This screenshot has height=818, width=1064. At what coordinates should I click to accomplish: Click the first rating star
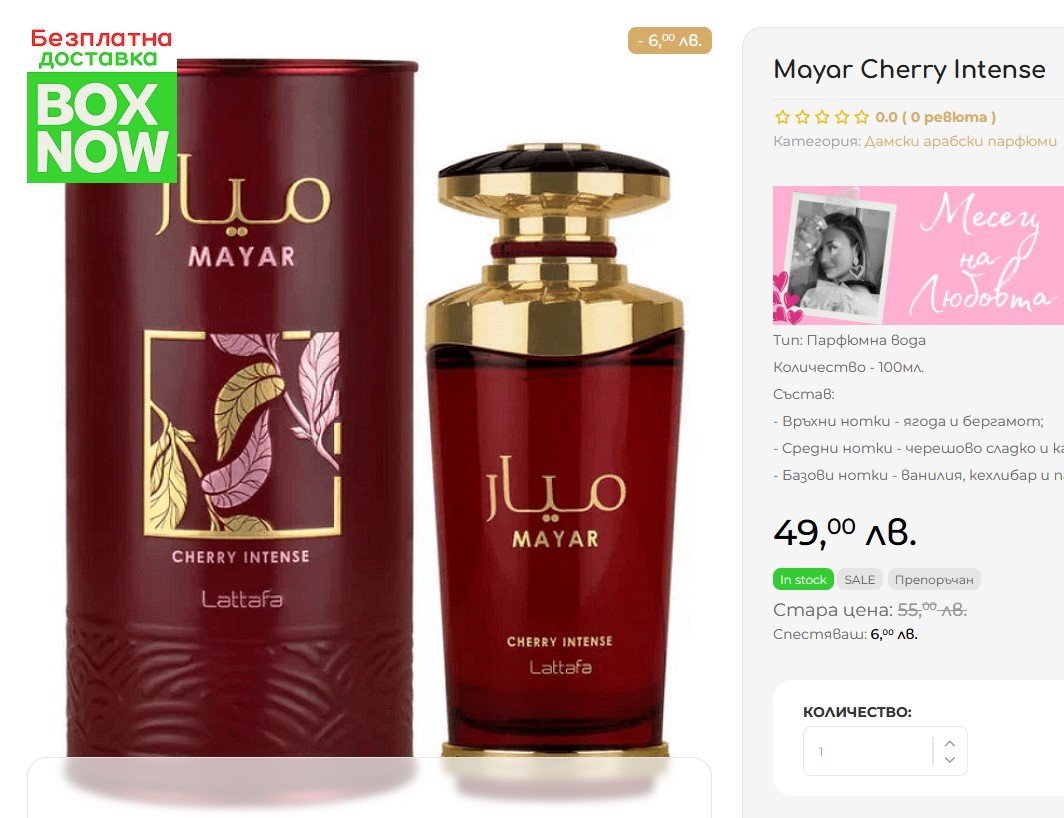tap(782, 117)
